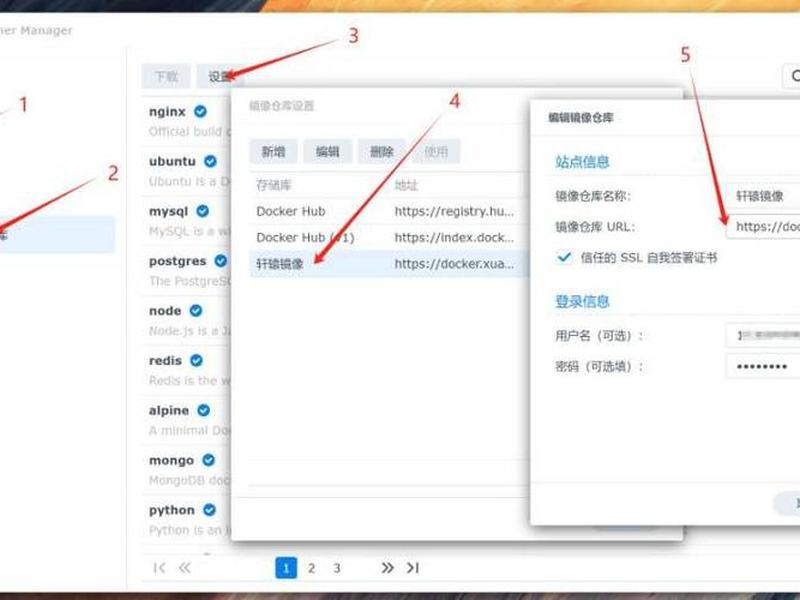Select the mysql image entry
This screenshot has width=800, height=600.
pyautogui.click(x=187, y=221)
